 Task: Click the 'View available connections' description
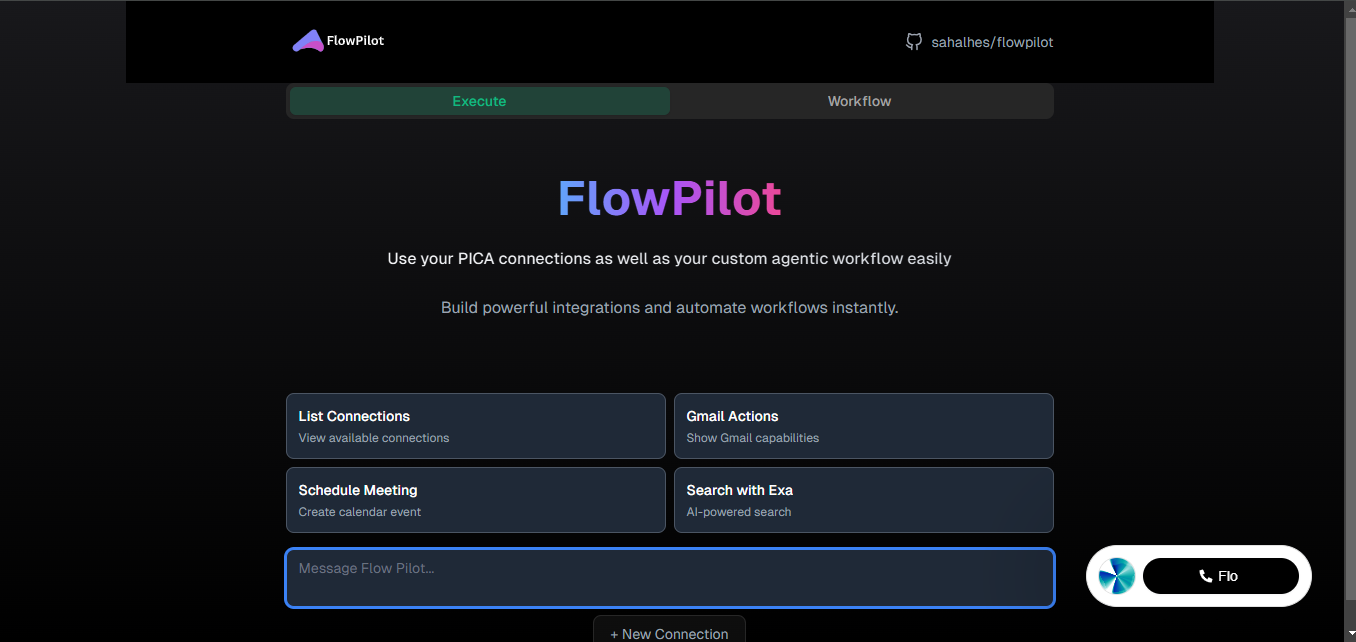pyautogui.click(x=374, y=438)
